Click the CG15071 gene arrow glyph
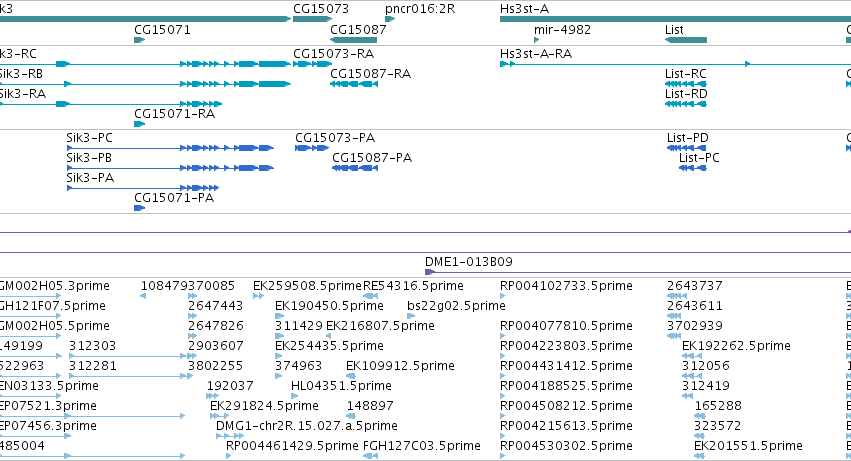 click(139, 40)
